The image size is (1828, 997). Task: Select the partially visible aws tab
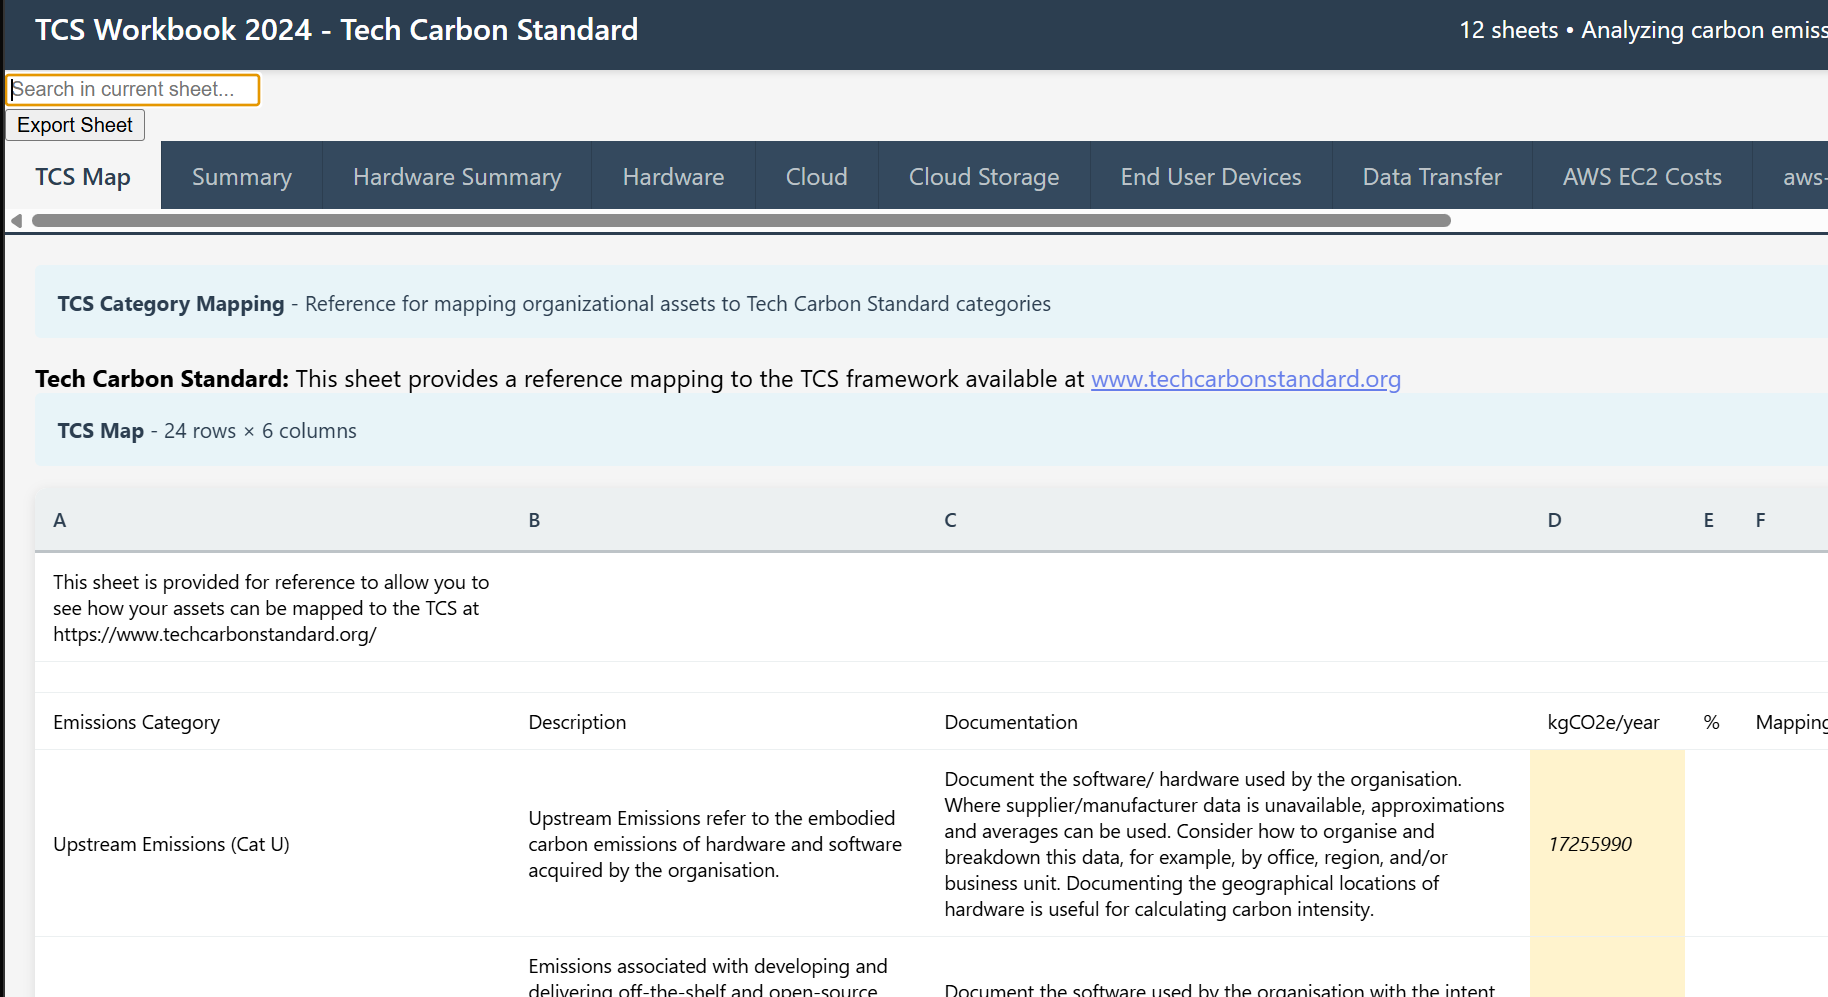click(1805, 176)
